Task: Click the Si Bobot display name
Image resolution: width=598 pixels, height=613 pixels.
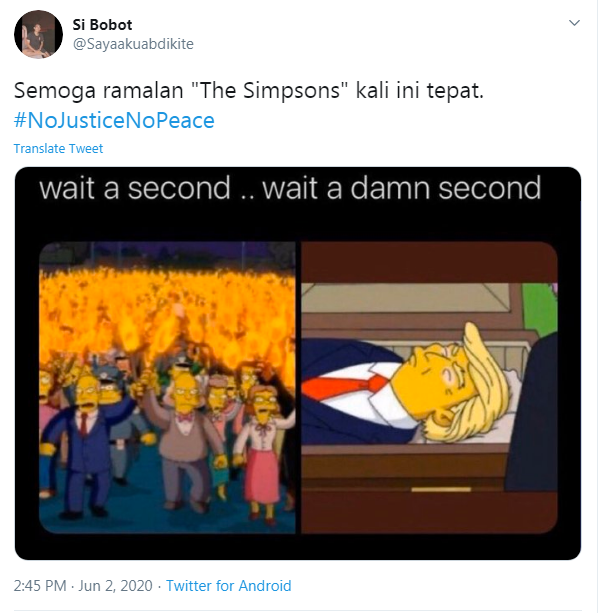Action: tap(102, 25)
